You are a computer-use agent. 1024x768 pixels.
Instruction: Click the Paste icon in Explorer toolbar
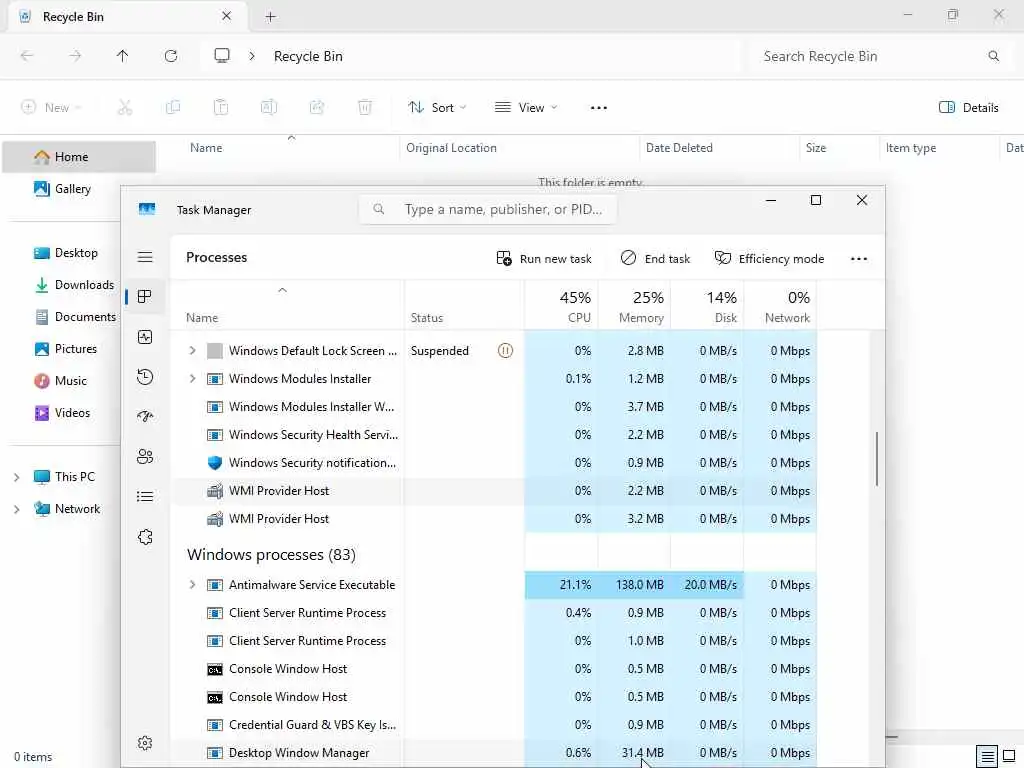(221, 108)
